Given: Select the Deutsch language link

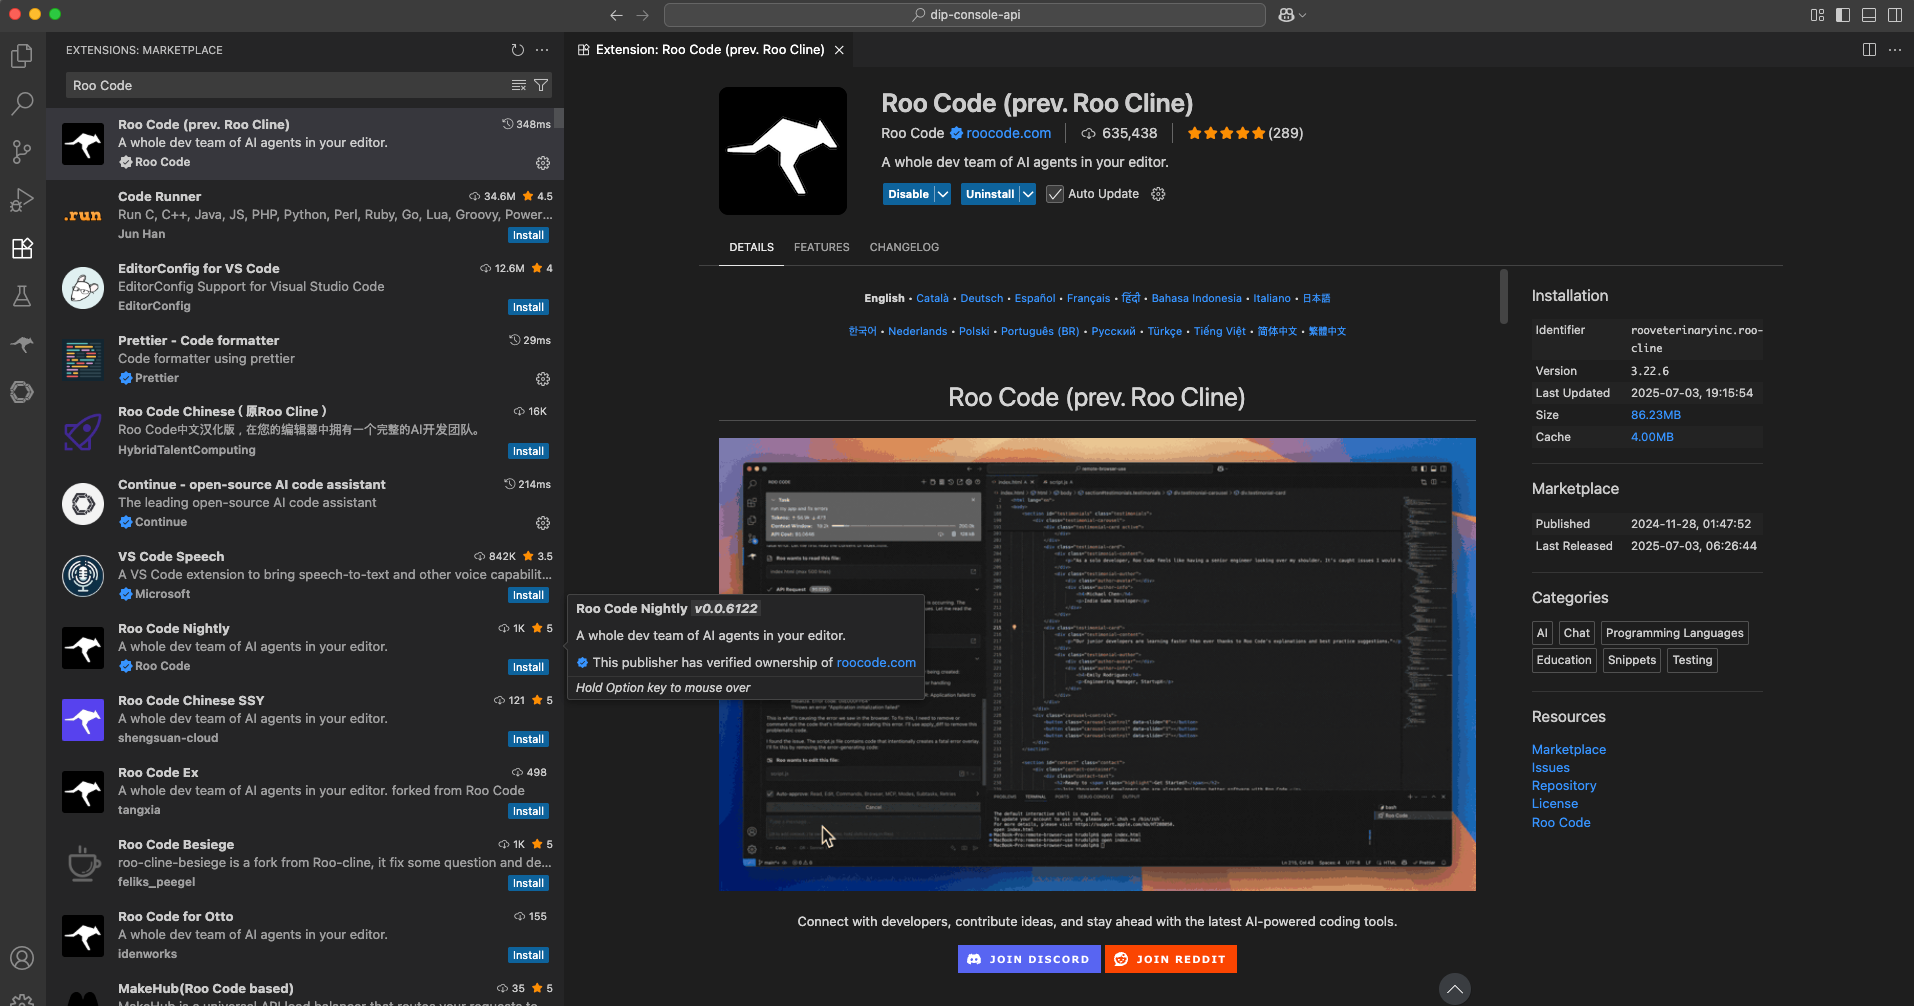Looking at the screenshot, I should pos(982,298).
